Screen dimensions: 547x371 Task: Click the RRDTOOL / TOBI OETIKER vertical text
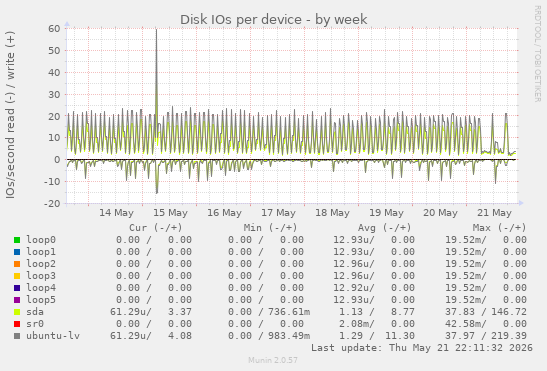[538, 53]
